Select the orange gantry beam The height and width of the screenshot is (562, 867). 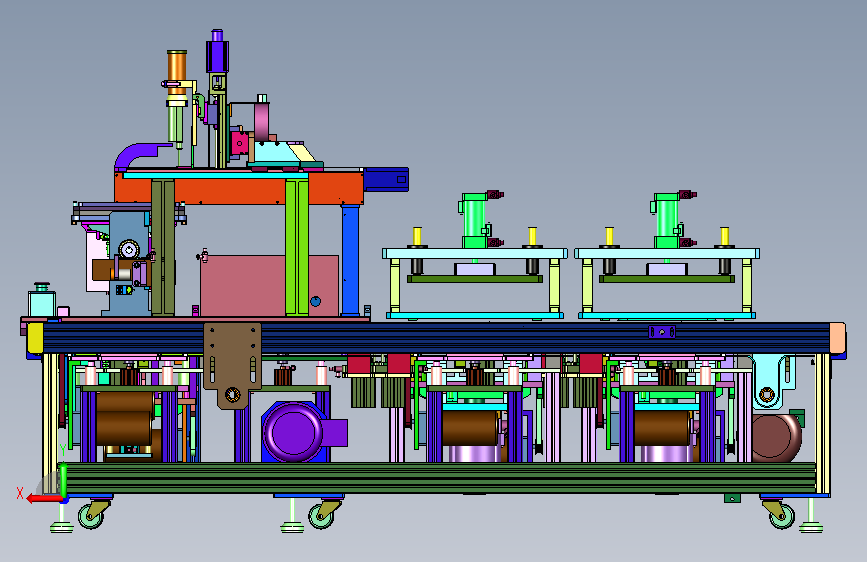coord(238,188)
